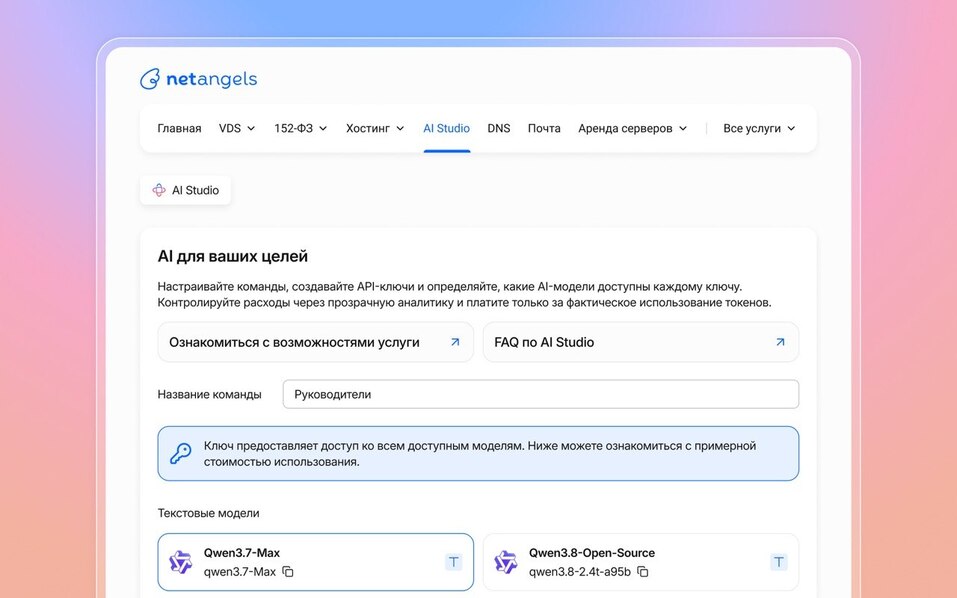Click the info text starting Ключ предоставляет доступ

coord(480,453)
